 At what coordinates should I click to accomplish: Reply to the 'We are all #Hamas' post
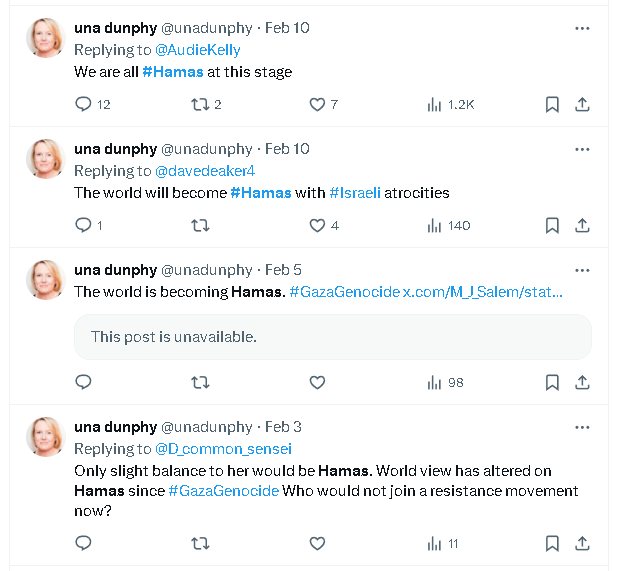84,104
